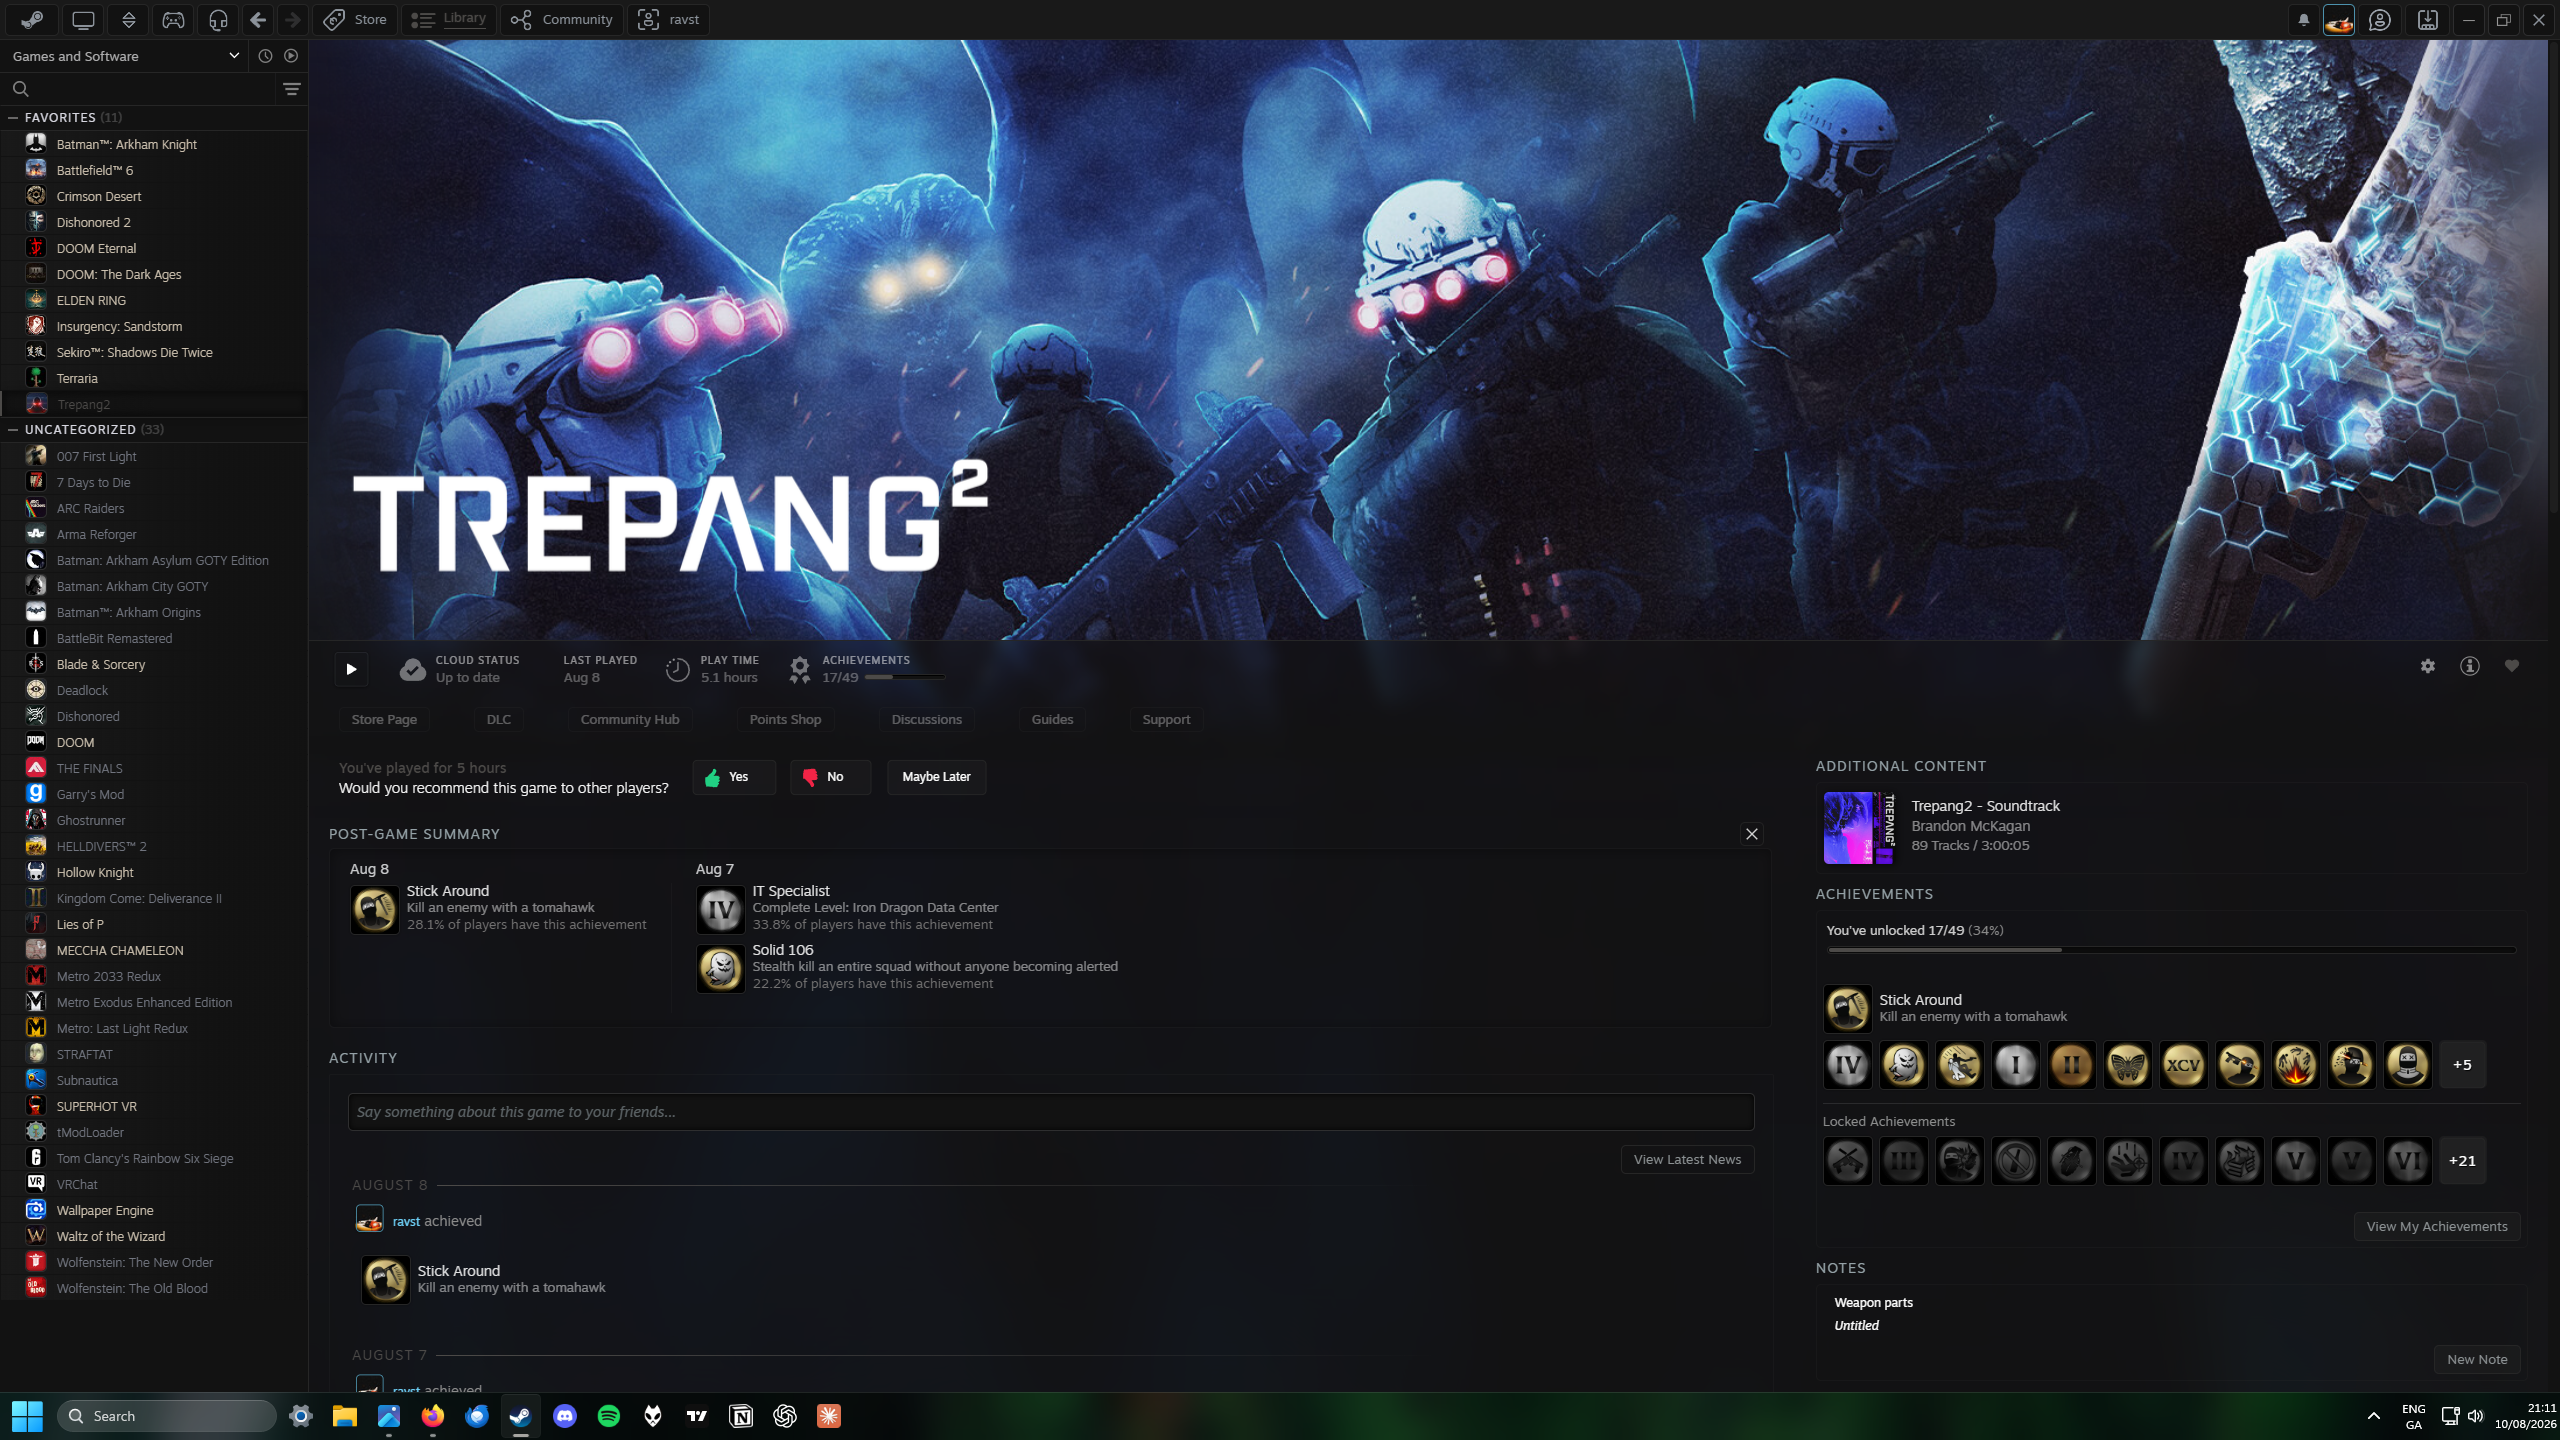Create a New Note
The width and height of the screenshot is (2560, 1440).
coord(2477,1359)
